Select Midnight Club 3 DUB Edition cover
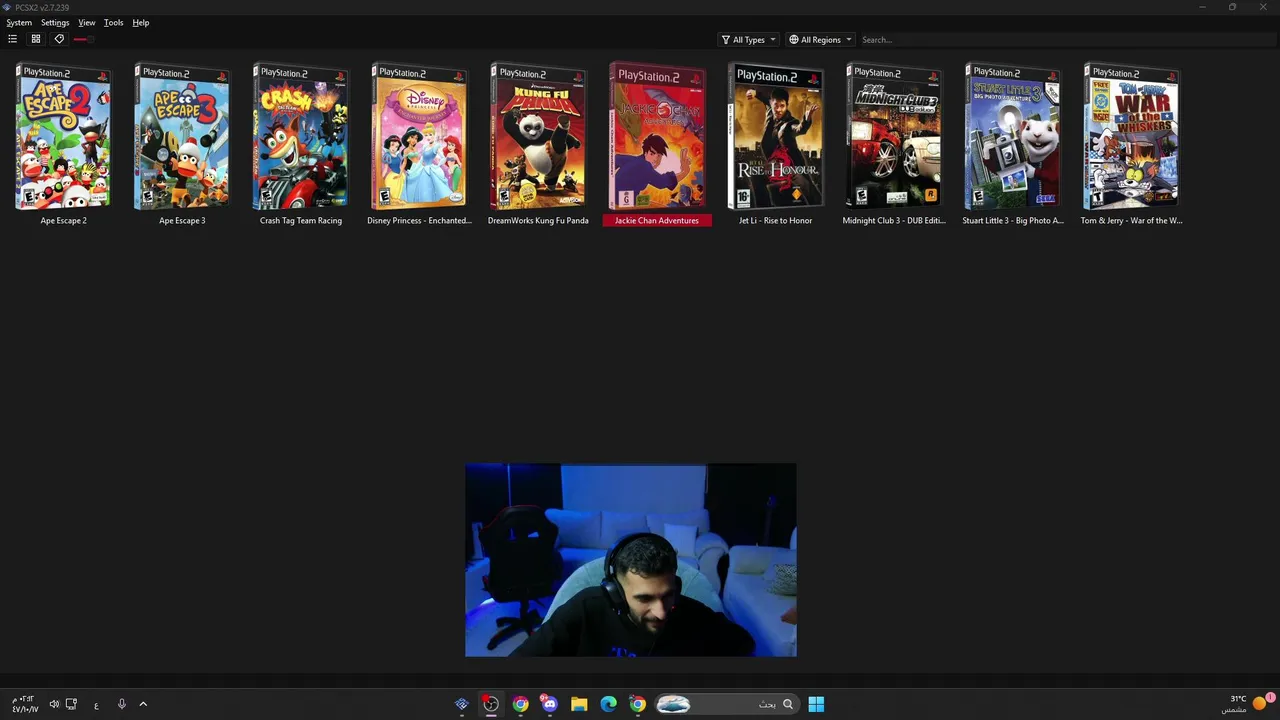Screen dimensions: 1280x720 (x=894, y=137)
